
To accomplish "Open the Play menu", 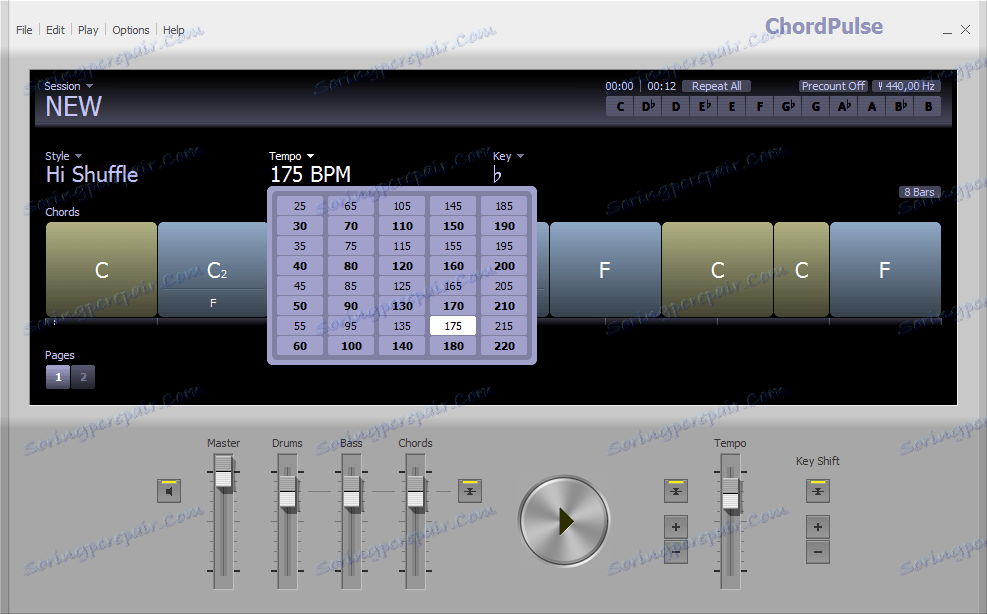I will pyautogui.click(x=88, y=30).
